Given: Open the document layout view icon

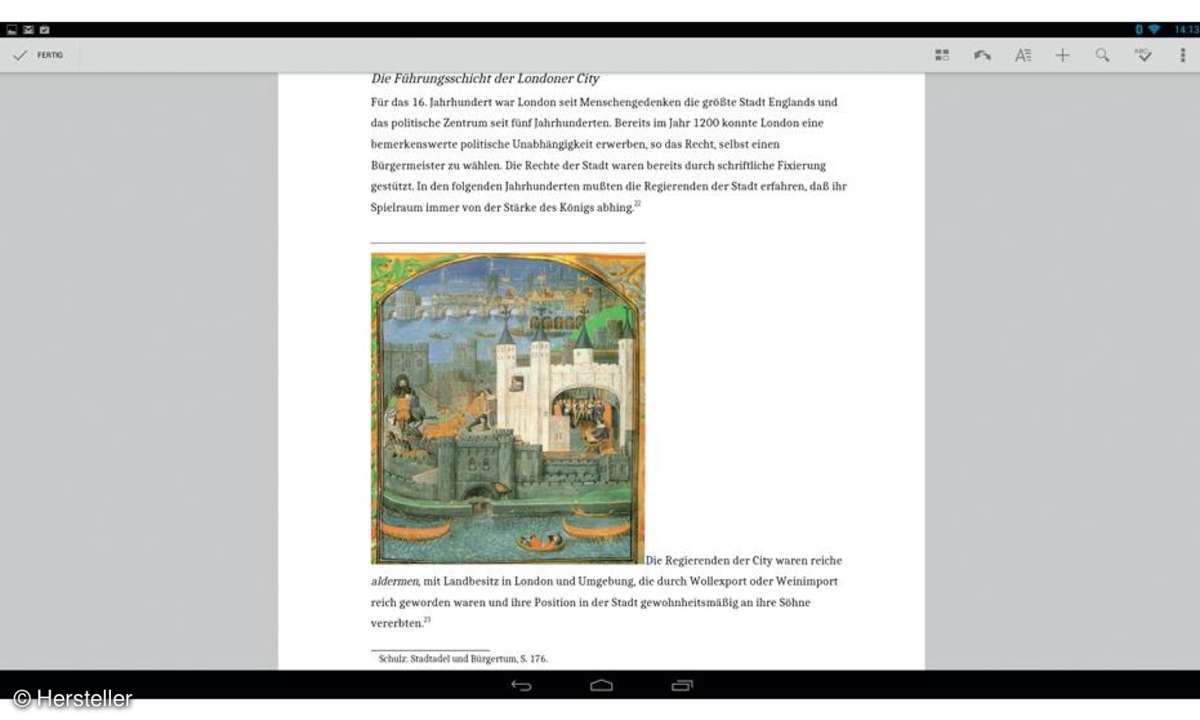Looking at the screenshot, I should point(942,55).
